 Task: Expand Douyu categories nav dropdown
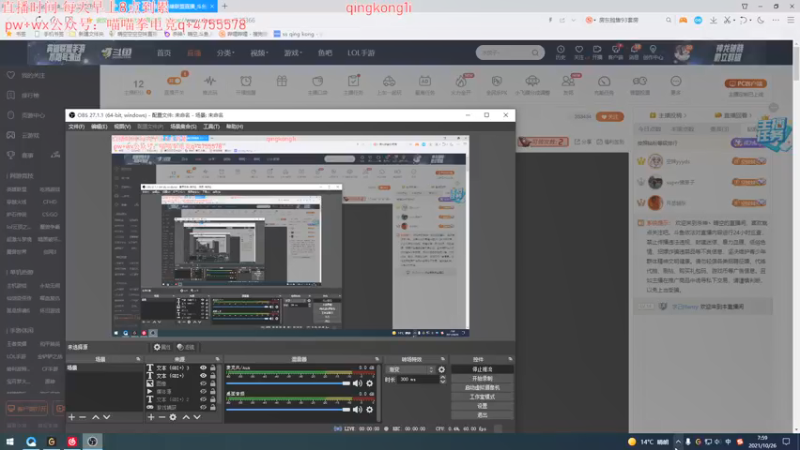[x=225, y=53]
